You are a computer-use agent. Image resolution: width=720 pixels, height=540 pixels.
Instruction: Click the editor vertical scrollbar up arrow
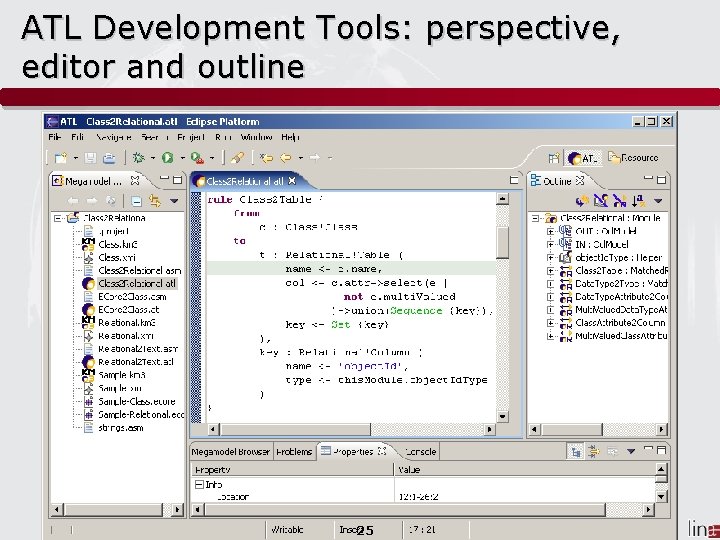502,199
